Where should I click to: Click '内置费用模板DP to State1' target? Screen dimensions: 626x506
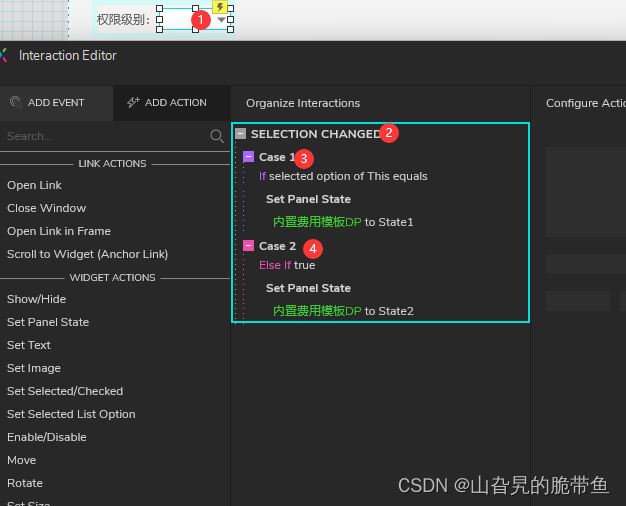click(x=343, y=222)
